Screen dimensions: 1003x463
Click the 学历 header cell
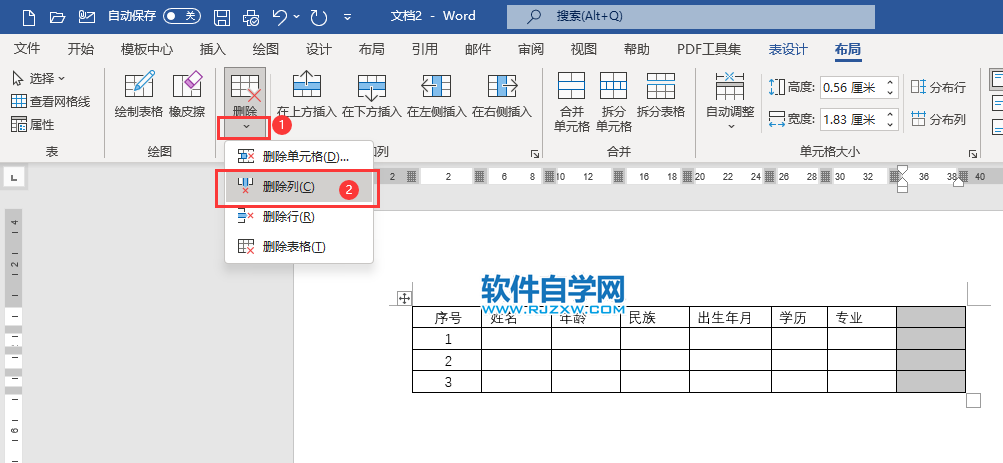[799, 317]
